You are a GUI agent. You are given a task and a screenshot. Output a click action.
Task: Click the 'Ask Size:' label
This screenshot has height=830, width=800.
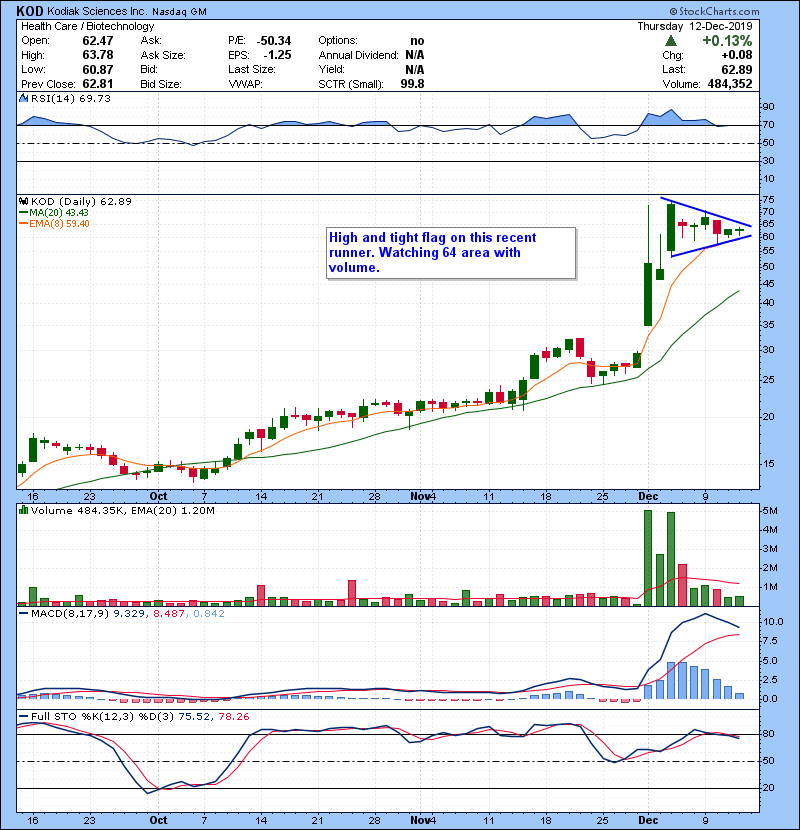pos(163,55)
